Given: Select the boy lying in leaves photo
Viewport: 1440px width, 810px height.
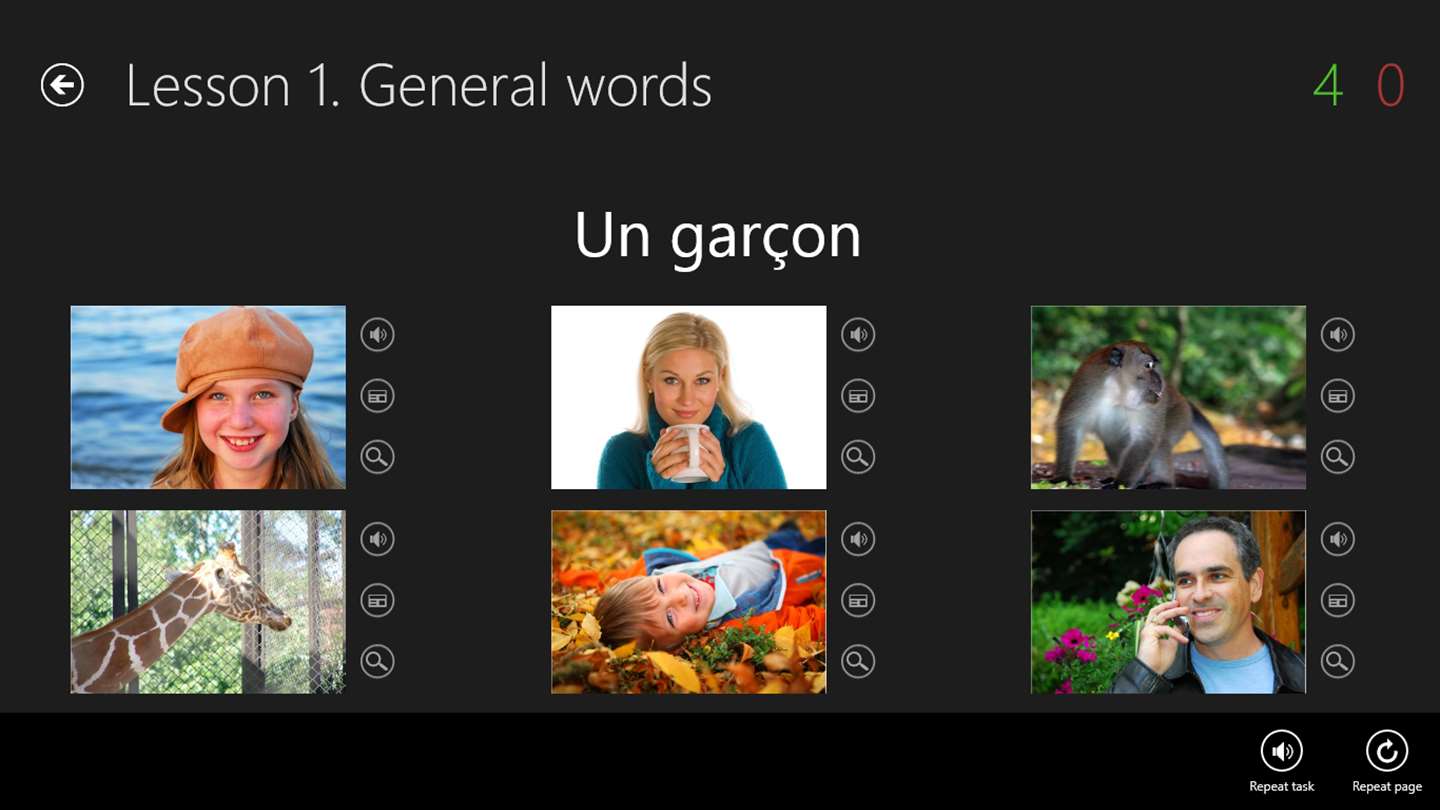Looking at the screenshot, I should (x=689, y=602).
